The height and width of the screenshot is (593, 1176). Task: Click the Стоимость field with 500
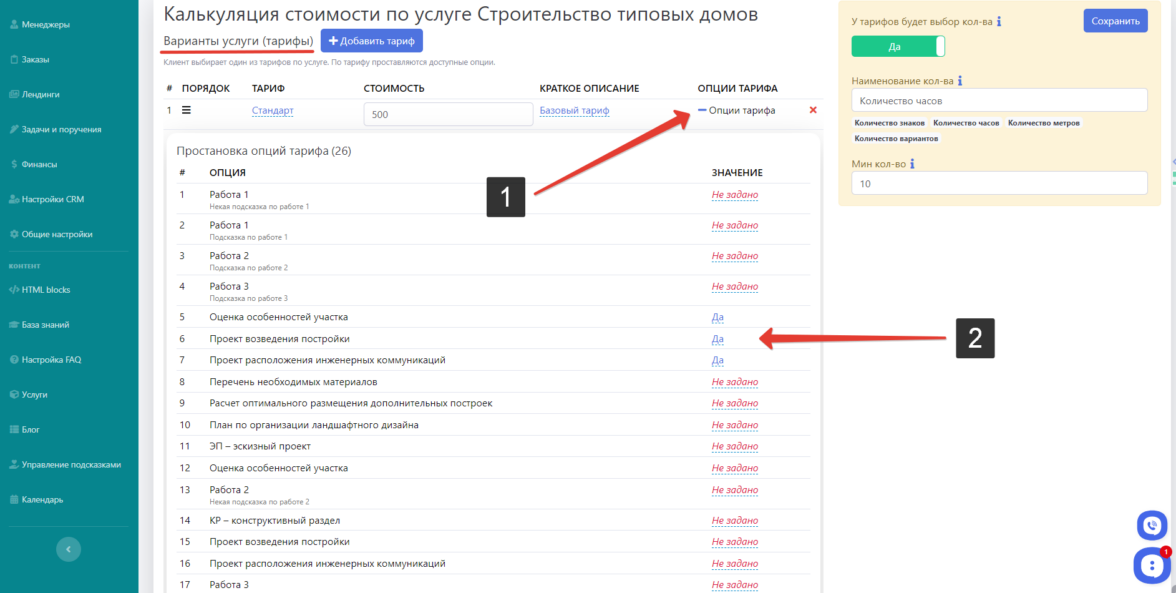coord(448,115)
